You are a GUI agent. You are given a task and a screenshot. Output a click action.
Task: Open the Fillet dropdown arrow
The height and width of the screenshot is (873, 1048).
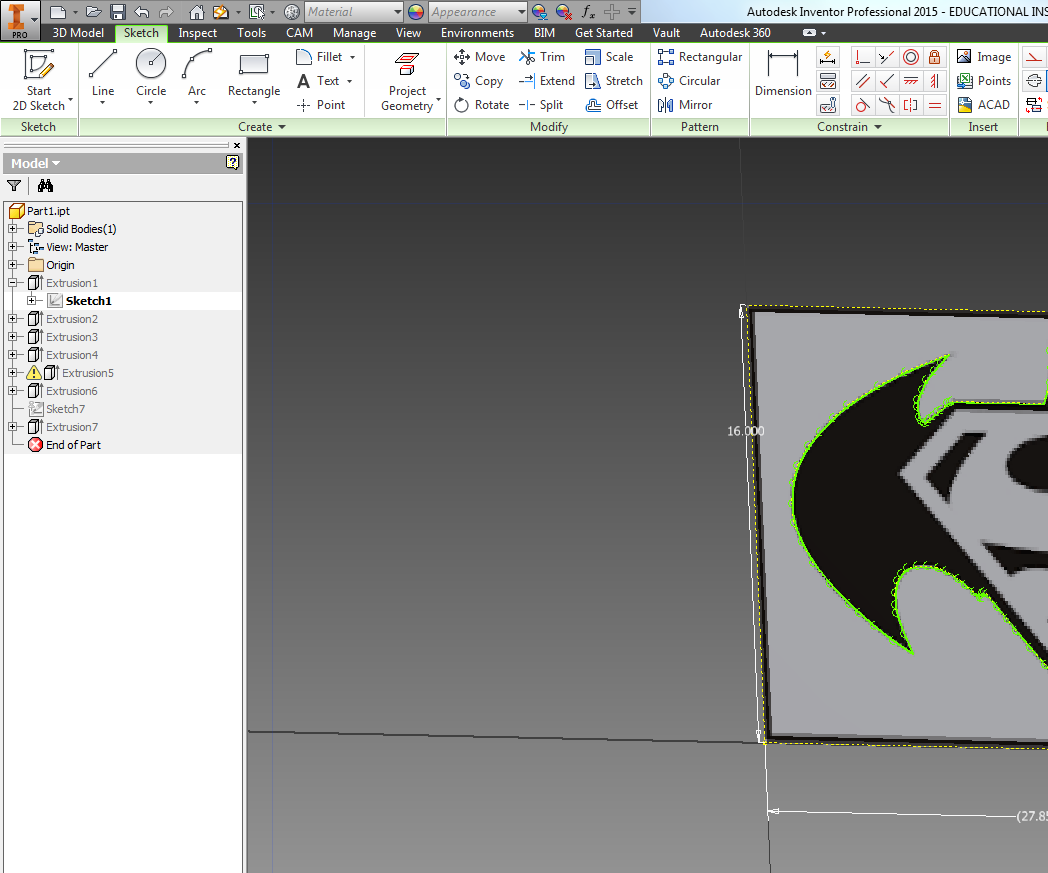click(353, 57)
